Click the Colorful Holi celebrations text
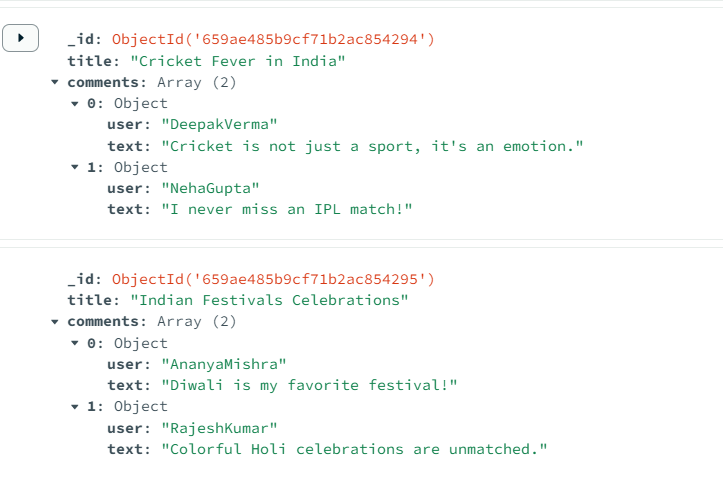Viewport: 723px width, 479px height. [355, 449]
